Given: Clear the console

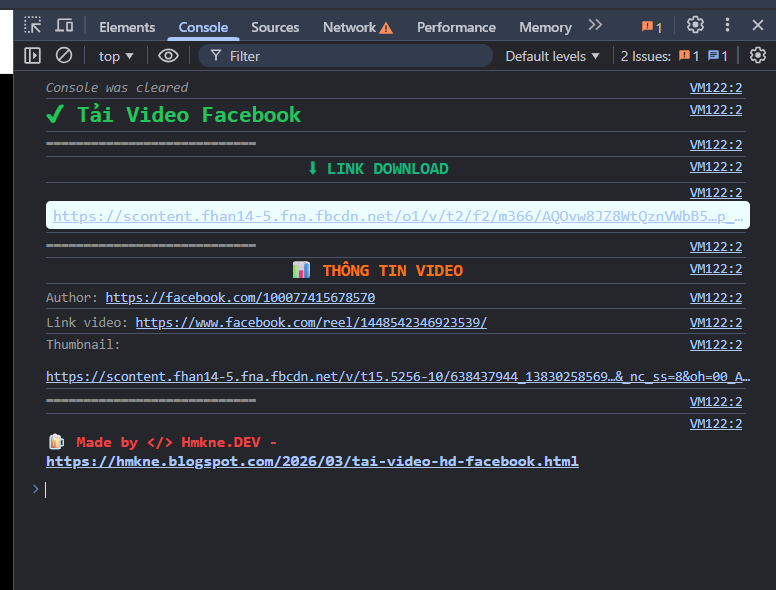Looking at the screenshot, I should [64, 55].
